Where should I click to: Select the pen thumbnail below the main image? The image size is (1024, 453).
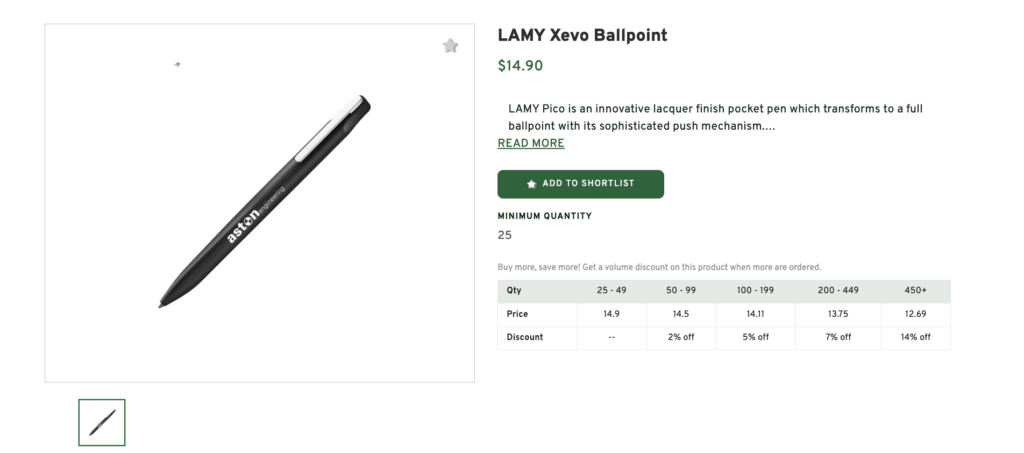[102, 422]
